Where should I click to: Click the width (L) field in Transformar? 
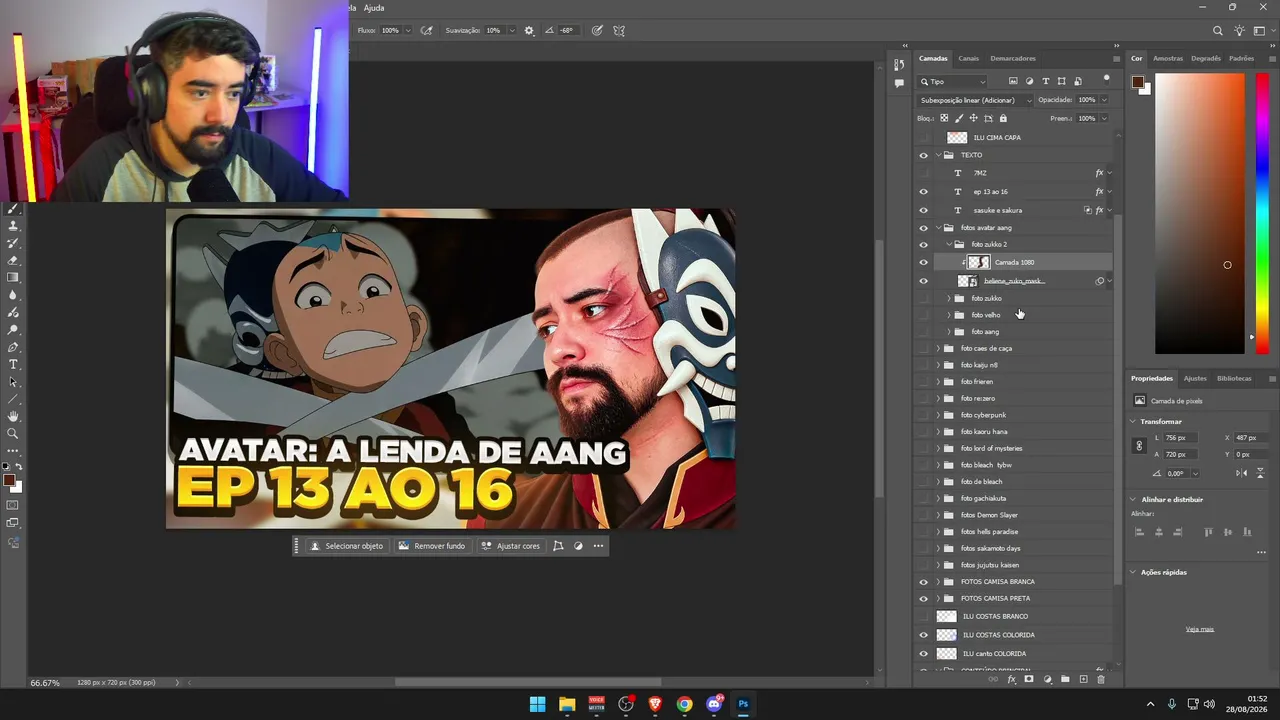tap(1180, 438)
